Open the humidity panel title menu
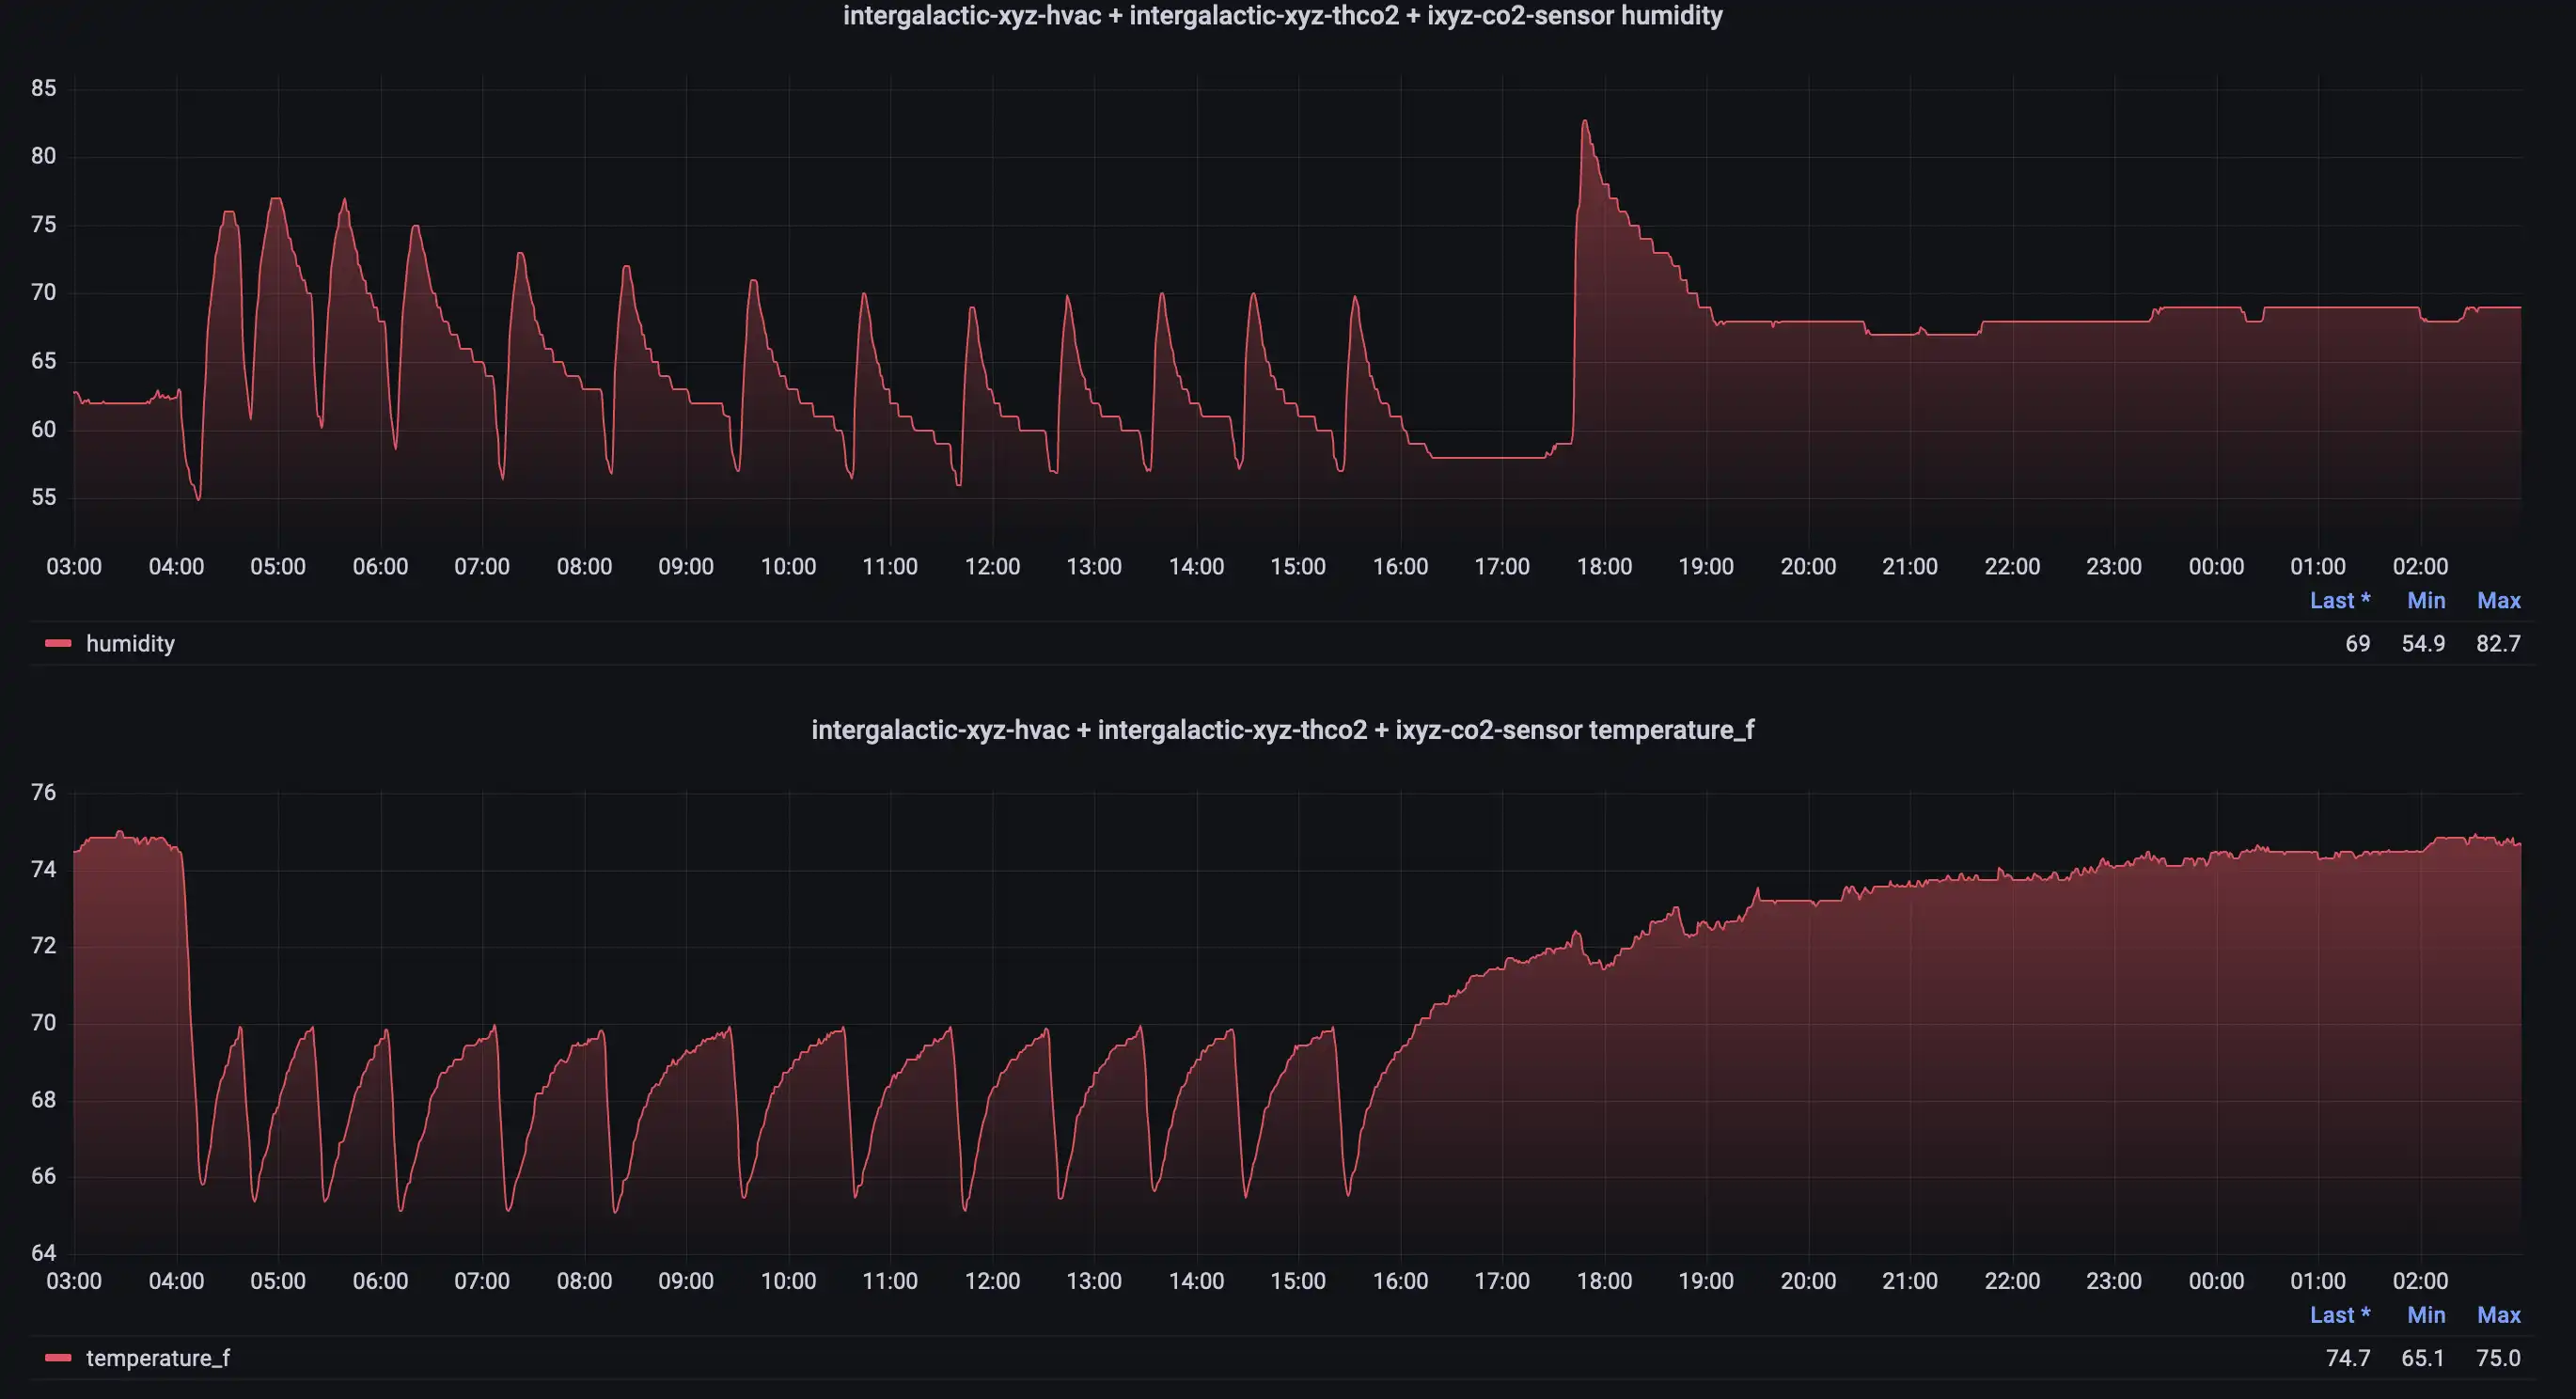 [1283, 16]
